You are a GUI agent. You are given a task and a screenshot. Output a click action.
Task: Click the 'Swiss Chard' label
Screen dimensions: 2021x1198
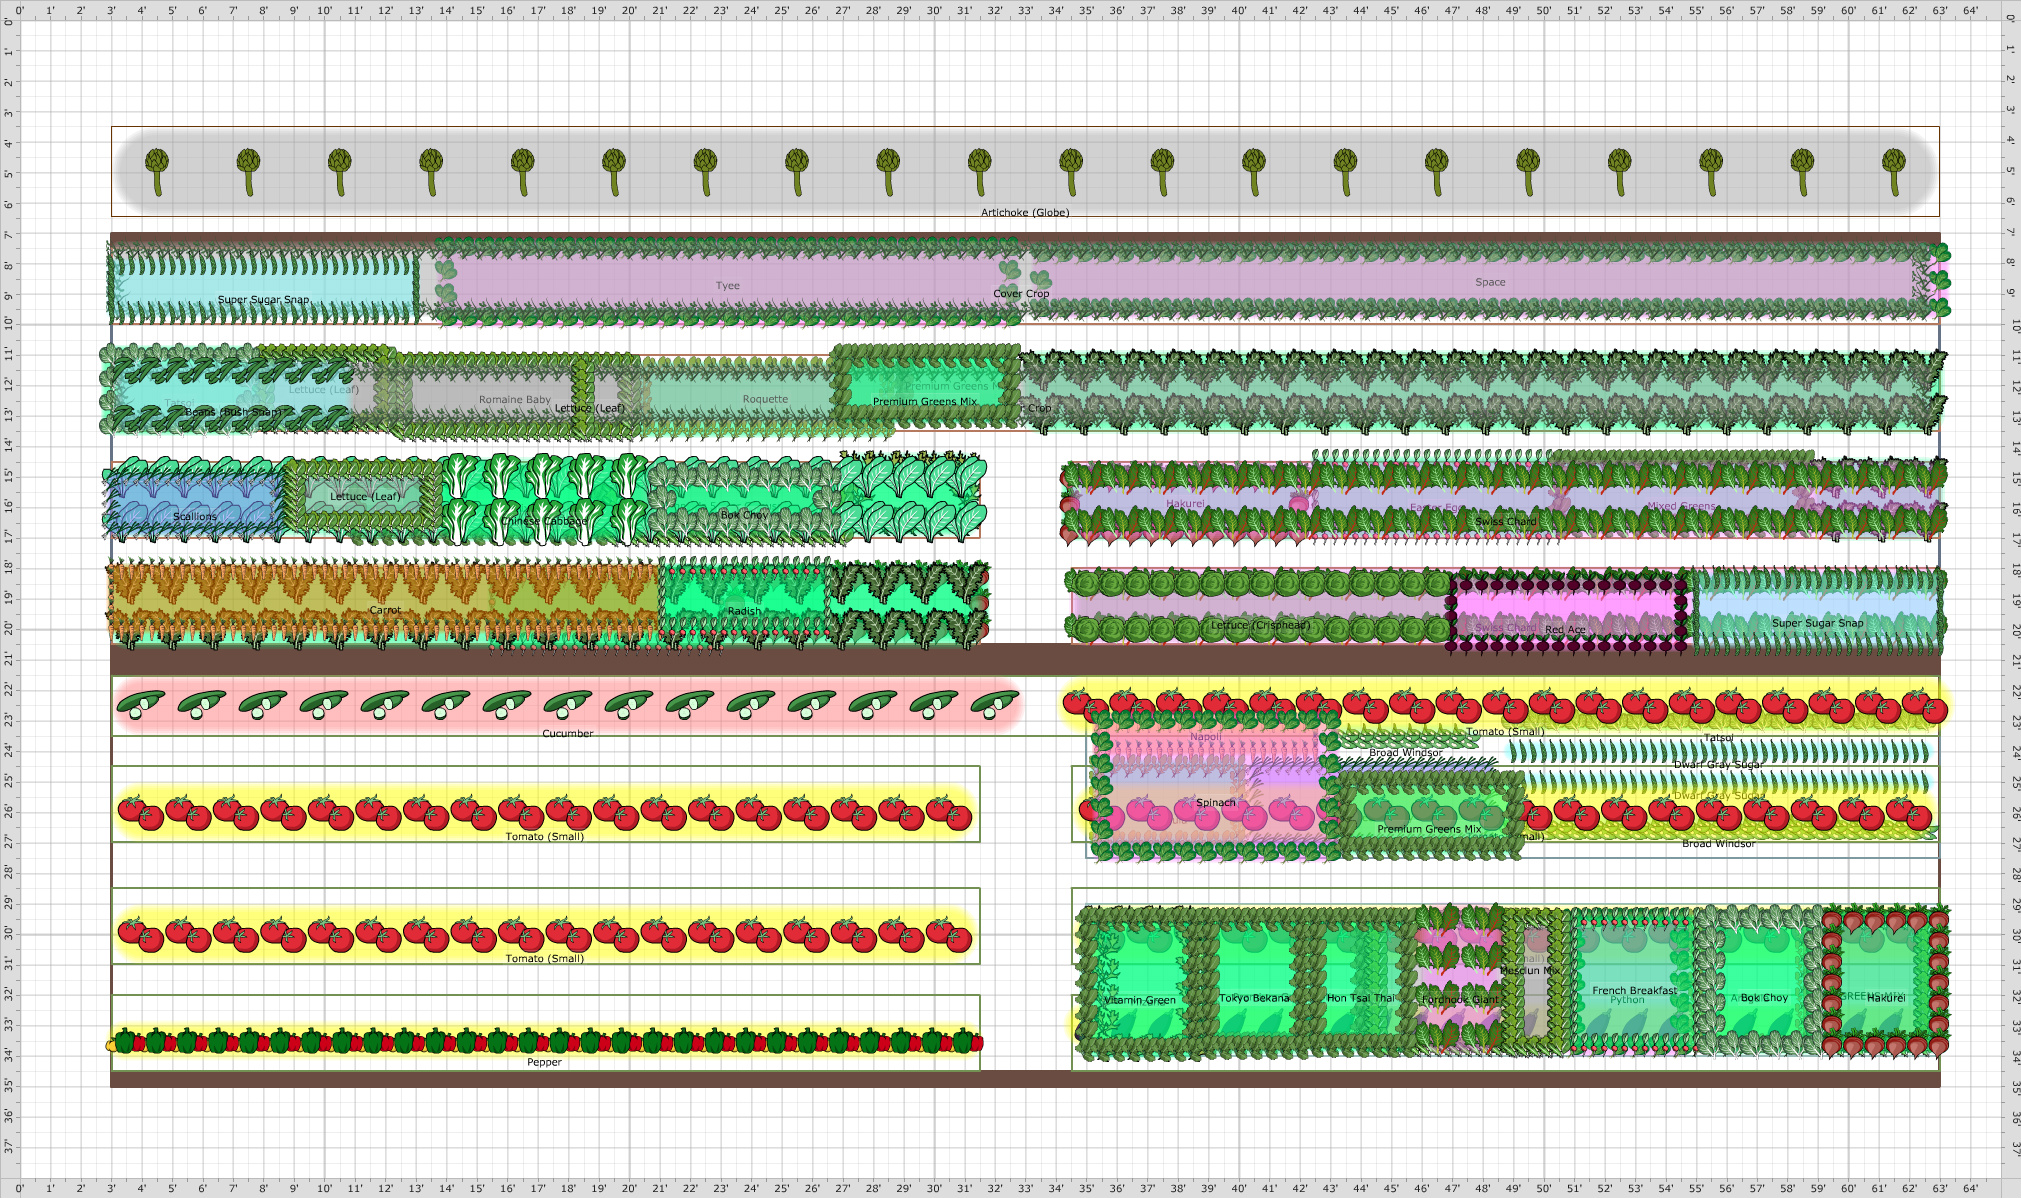coord(1506,521)
